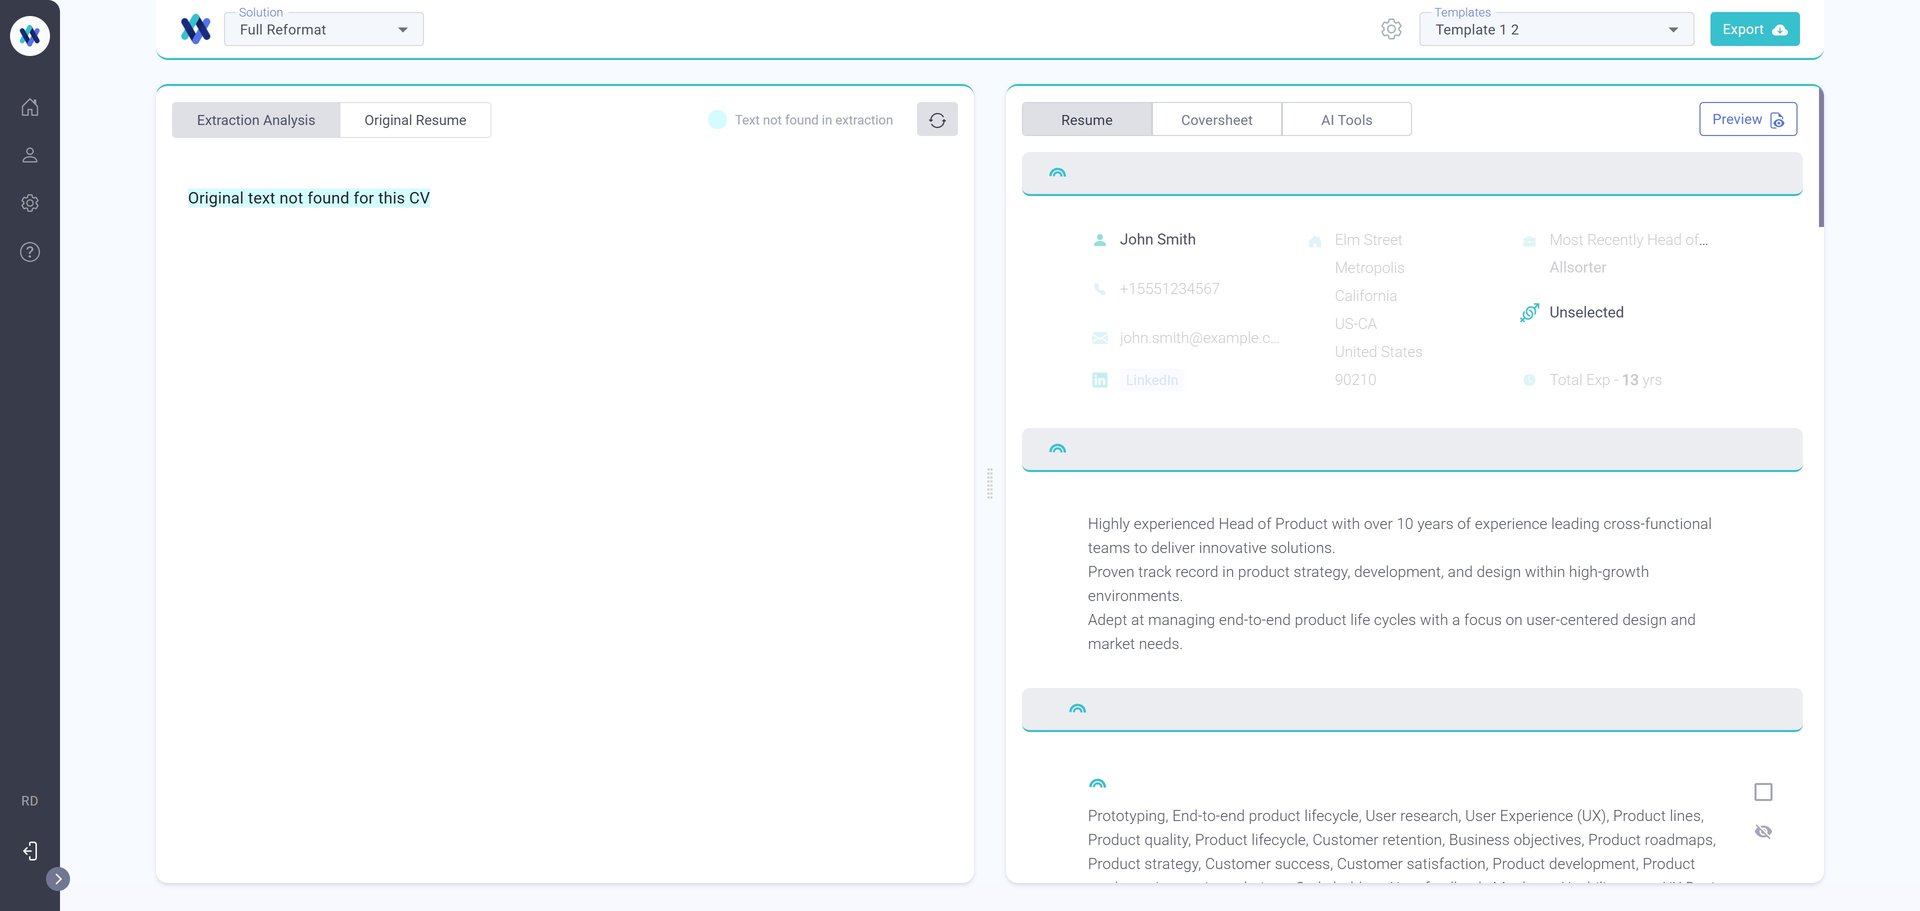This screenshot has height=911, width=1920.
Task: Expand the left sidebar arrow
Action: [x=58, y=879]
